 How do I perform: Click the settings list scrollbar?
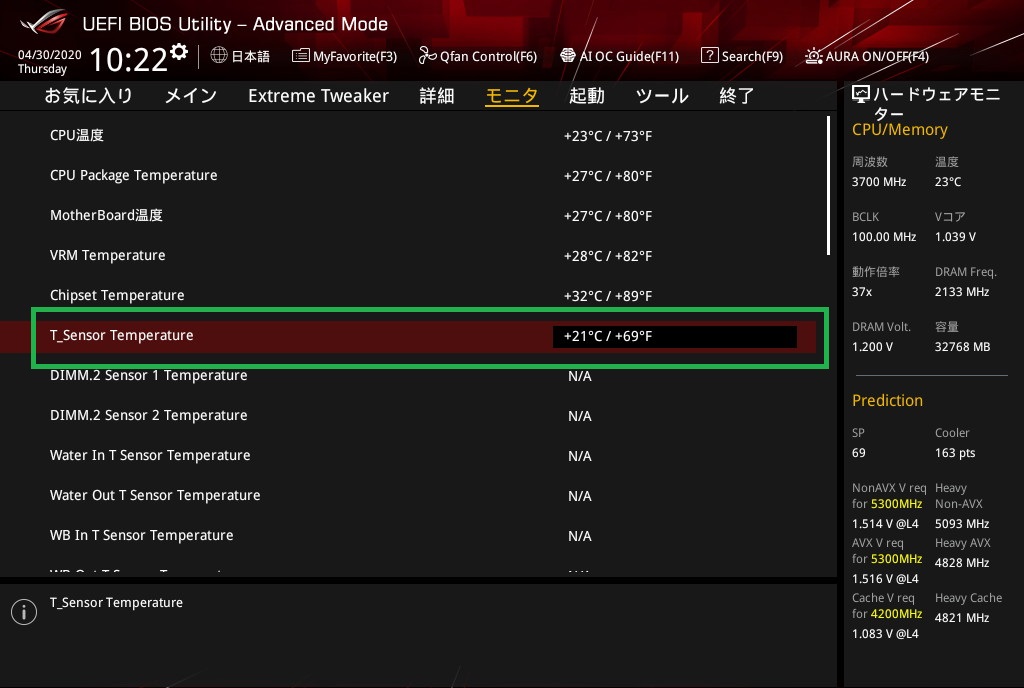pyautogui.click(x=828, y=185)
